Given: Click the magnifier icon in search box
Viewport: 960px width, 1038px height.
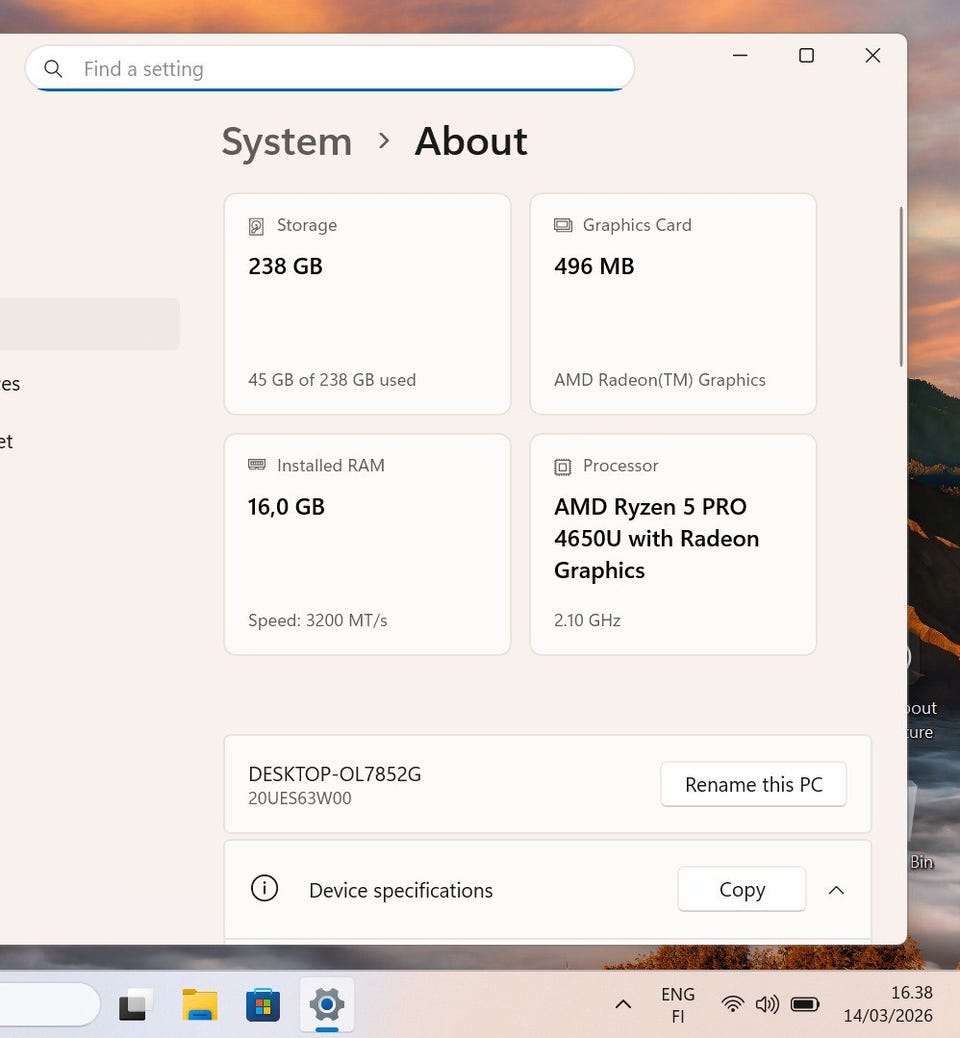Looking at the screenshot, I should coord(54,69).
